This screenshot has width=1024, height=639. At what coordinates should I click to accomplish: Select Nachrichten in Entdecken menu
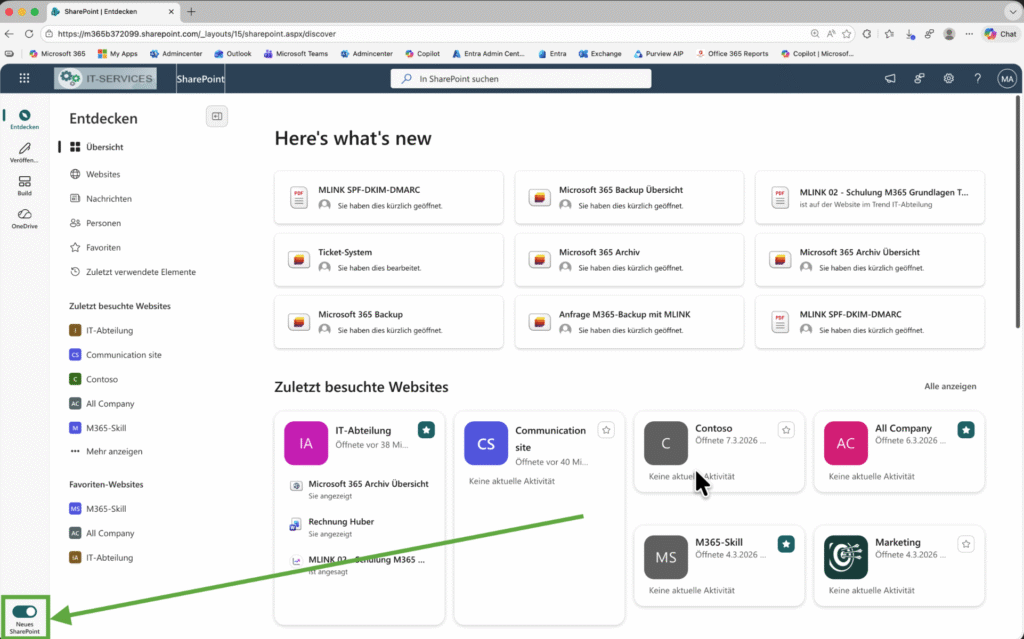coord(108,199)
